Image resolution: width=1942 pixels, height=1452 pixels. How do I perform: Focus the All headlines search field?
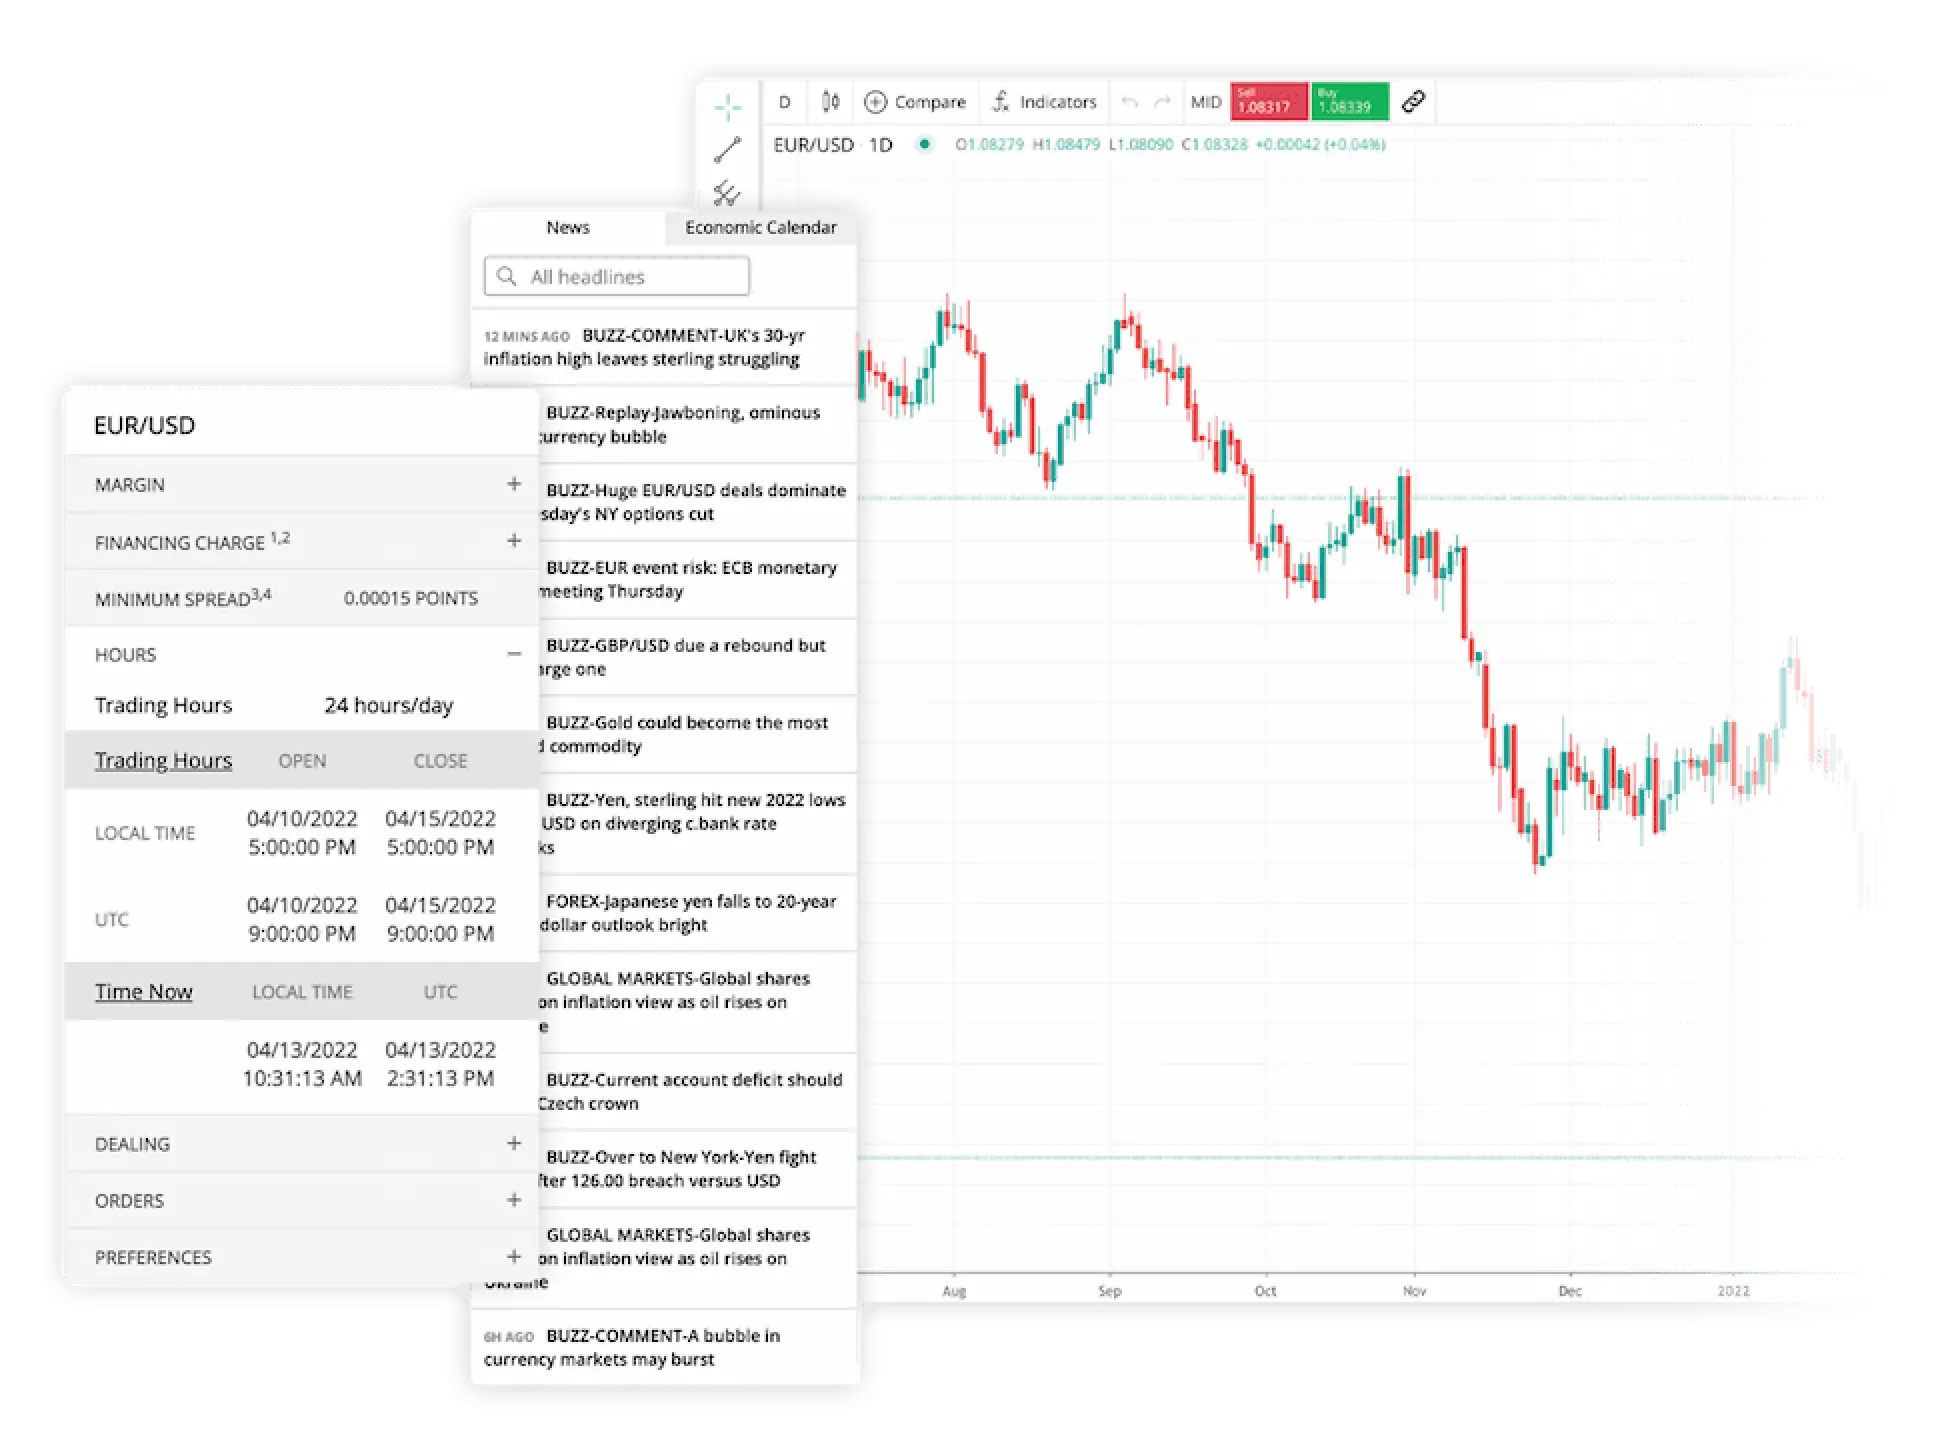pos(617,277)
